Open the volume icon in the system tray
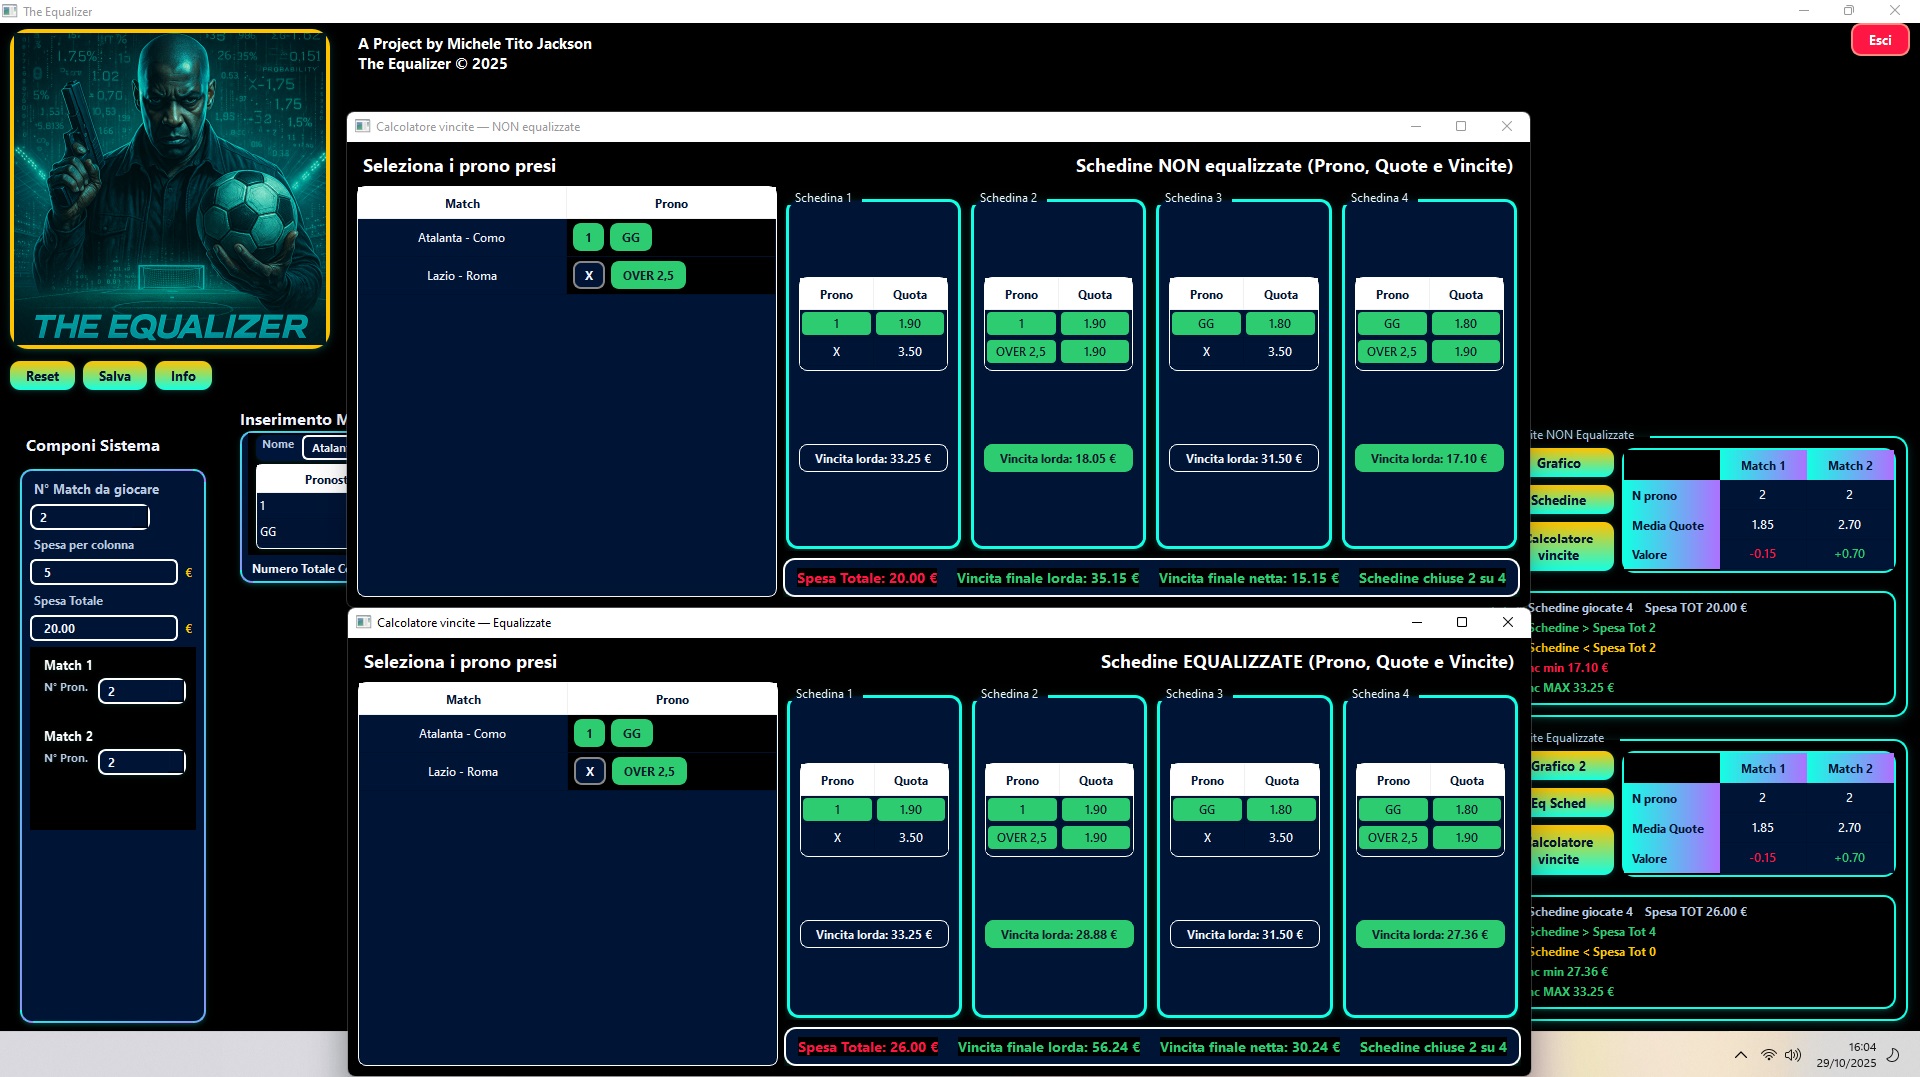The image size is (1920, 1077). pyautogui.click(x=1791, y=1055)
